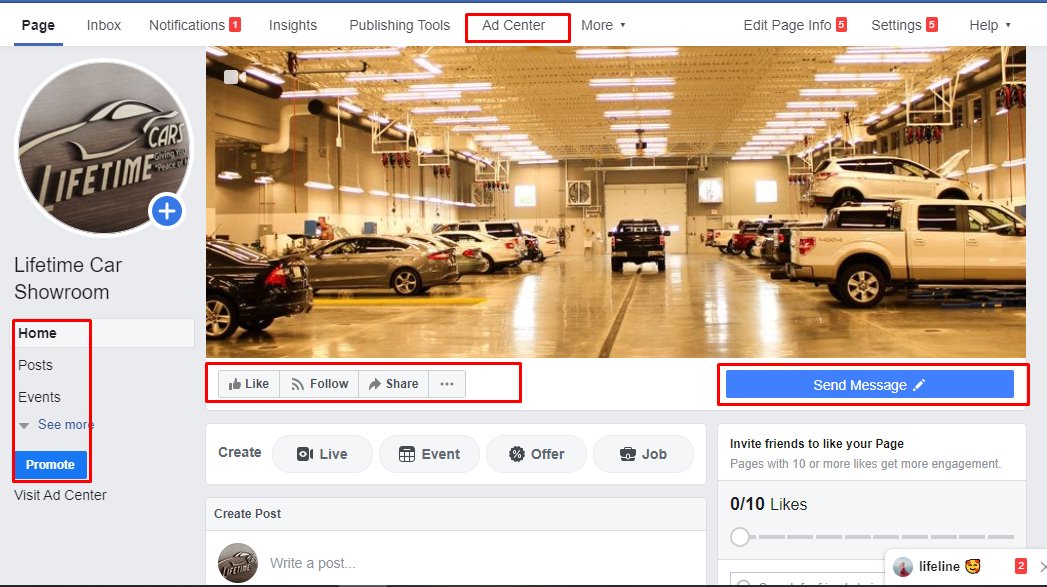Click the Edit Page Info badge showing 5
This screenshot has width=1047, height=587.
coord(841,25)
